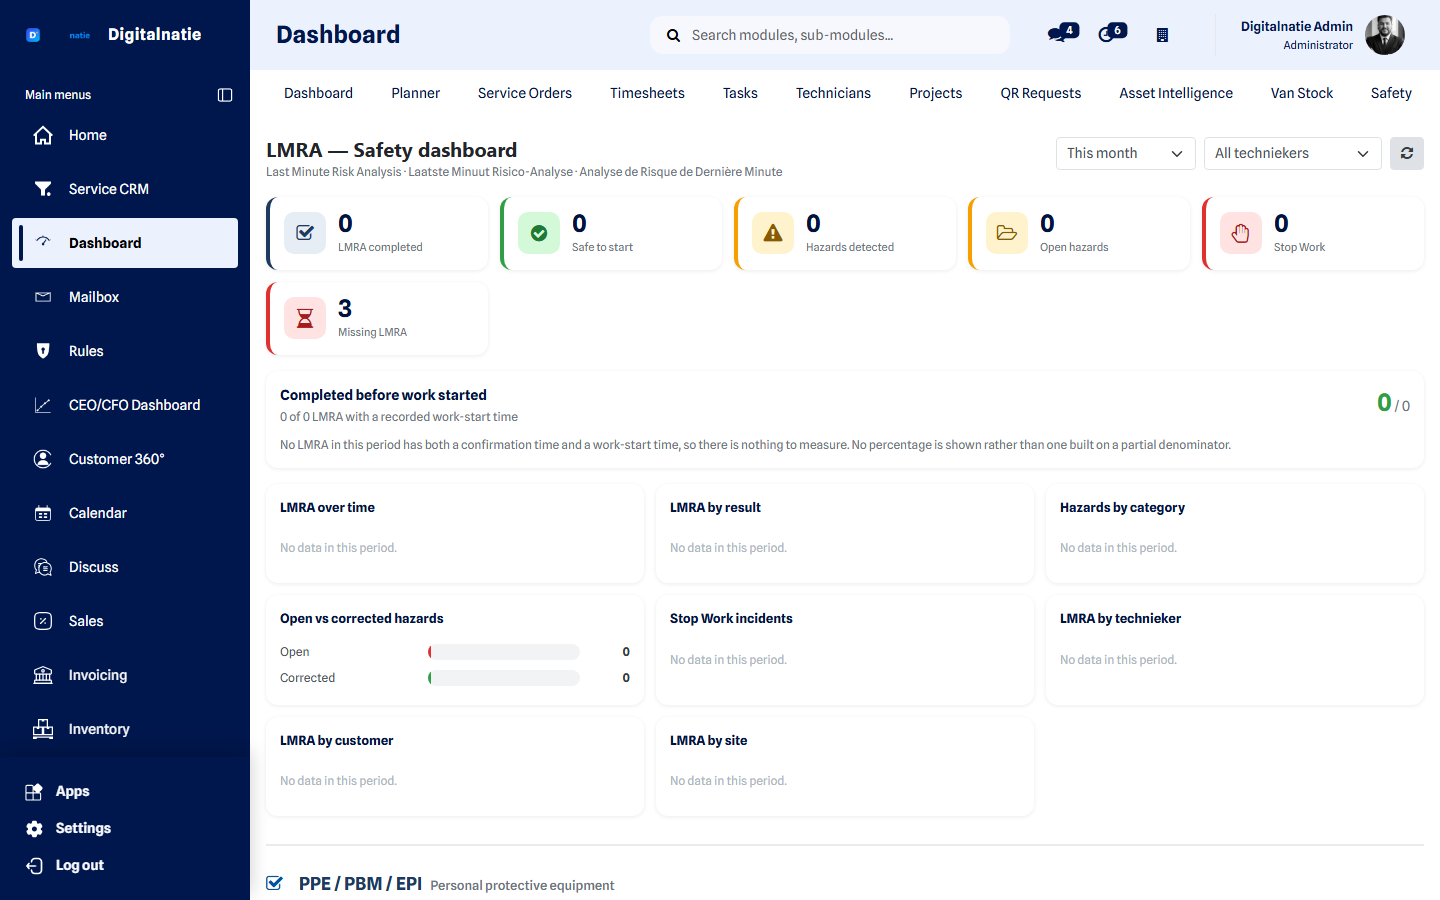
Task: Click the Missing LMRA hourglass icon
Action: tap(305, 318)
